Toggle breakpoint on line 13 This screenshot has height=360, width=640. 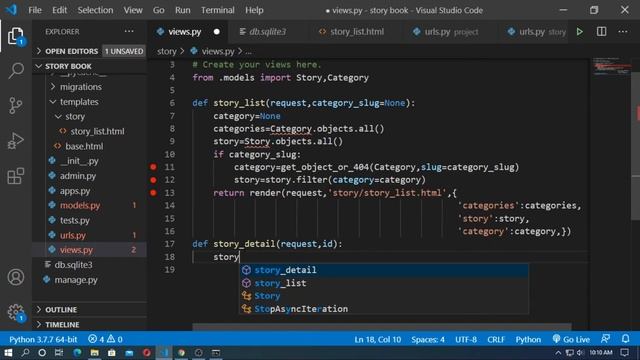(153, 193)
